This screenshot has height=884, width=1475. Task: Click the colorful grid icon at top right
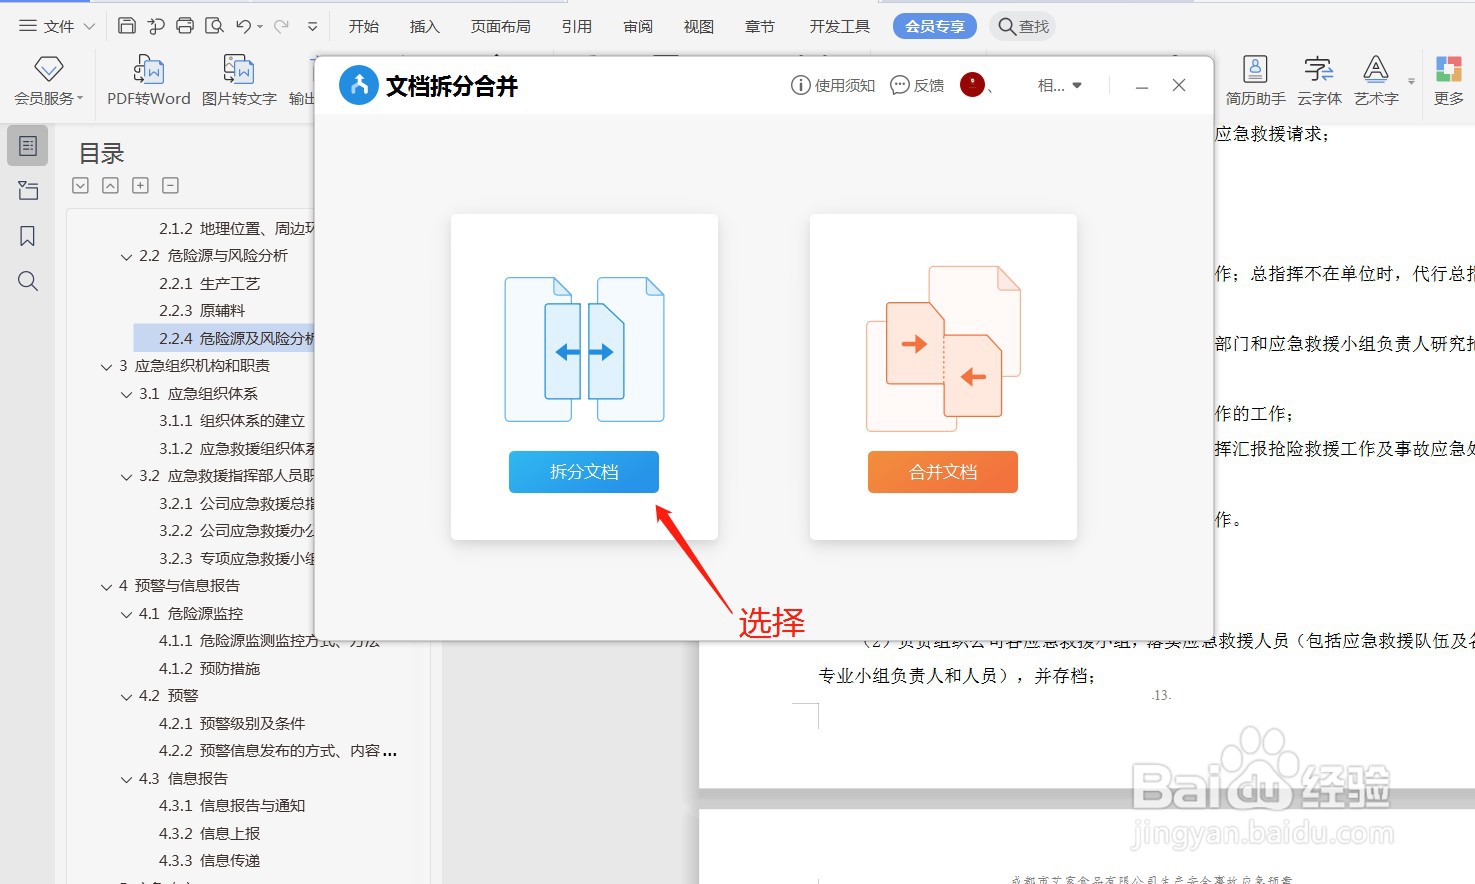(x=1449, y=70)
